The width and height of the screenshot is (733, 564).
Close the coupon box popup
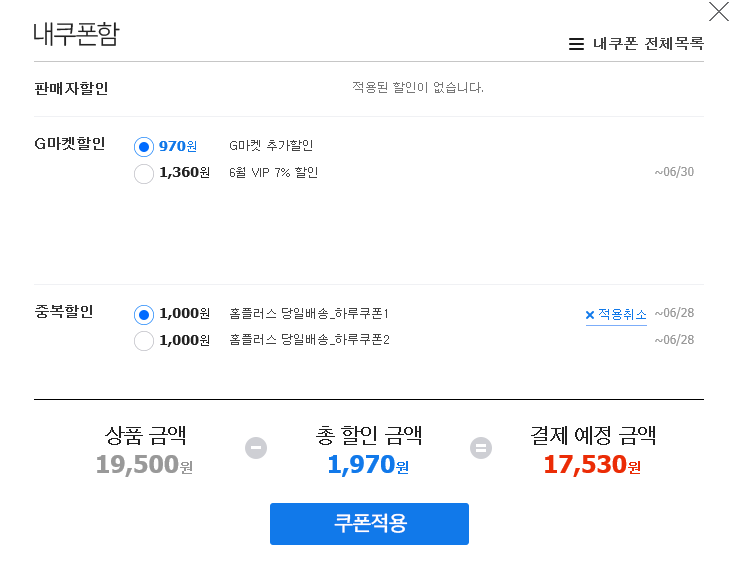pyautogui.click(x=718, y=12)
